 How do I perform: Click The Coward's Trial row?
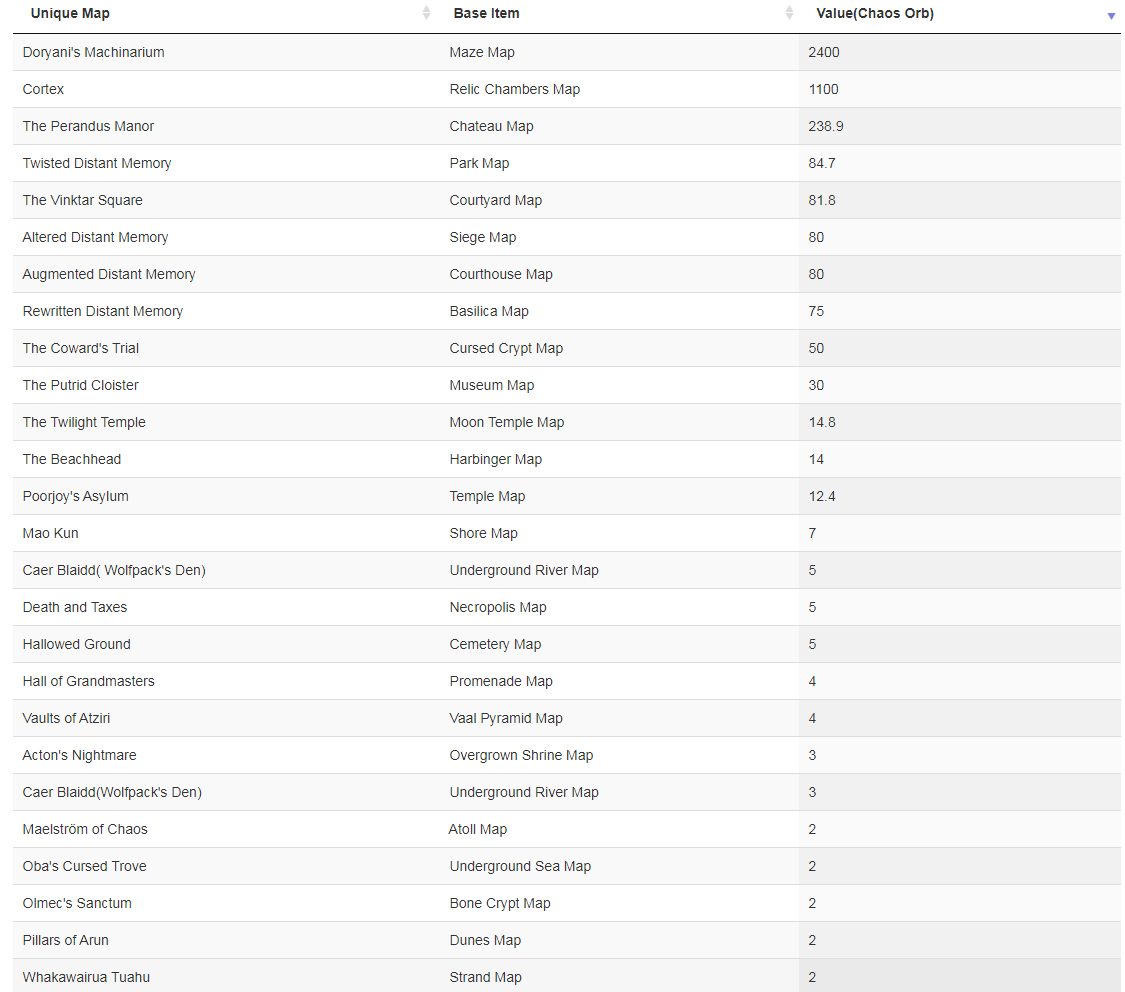pyautogui.click(x=567, y=348)
